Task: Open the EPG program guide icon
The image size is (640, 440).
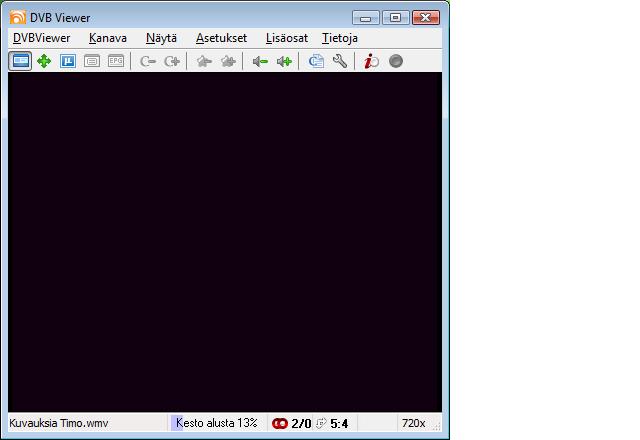Action: 116,61
